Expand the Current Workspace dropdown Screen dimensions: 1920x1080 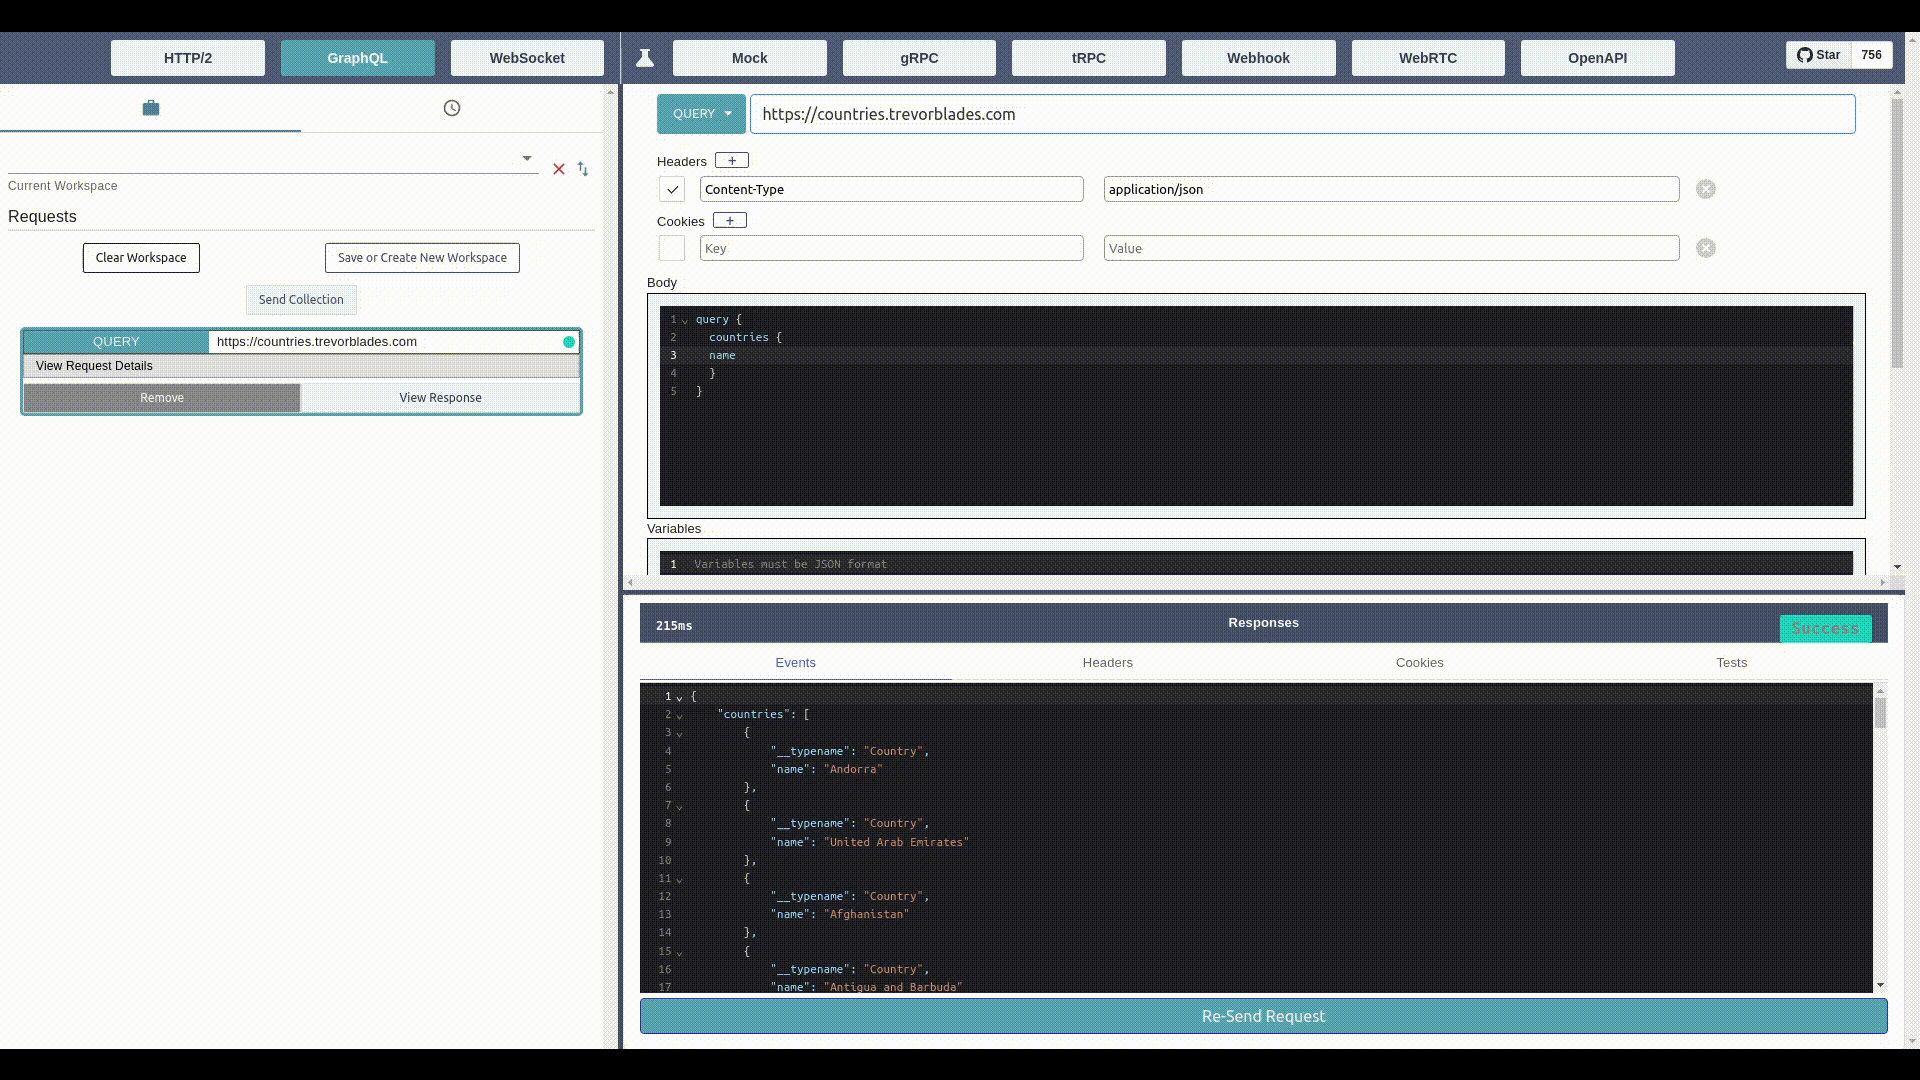tap(526, 159)
